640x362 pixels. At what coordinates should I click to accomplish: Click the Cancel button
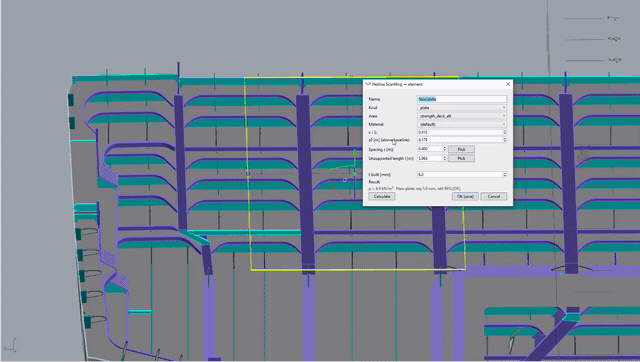pos(493,196)
